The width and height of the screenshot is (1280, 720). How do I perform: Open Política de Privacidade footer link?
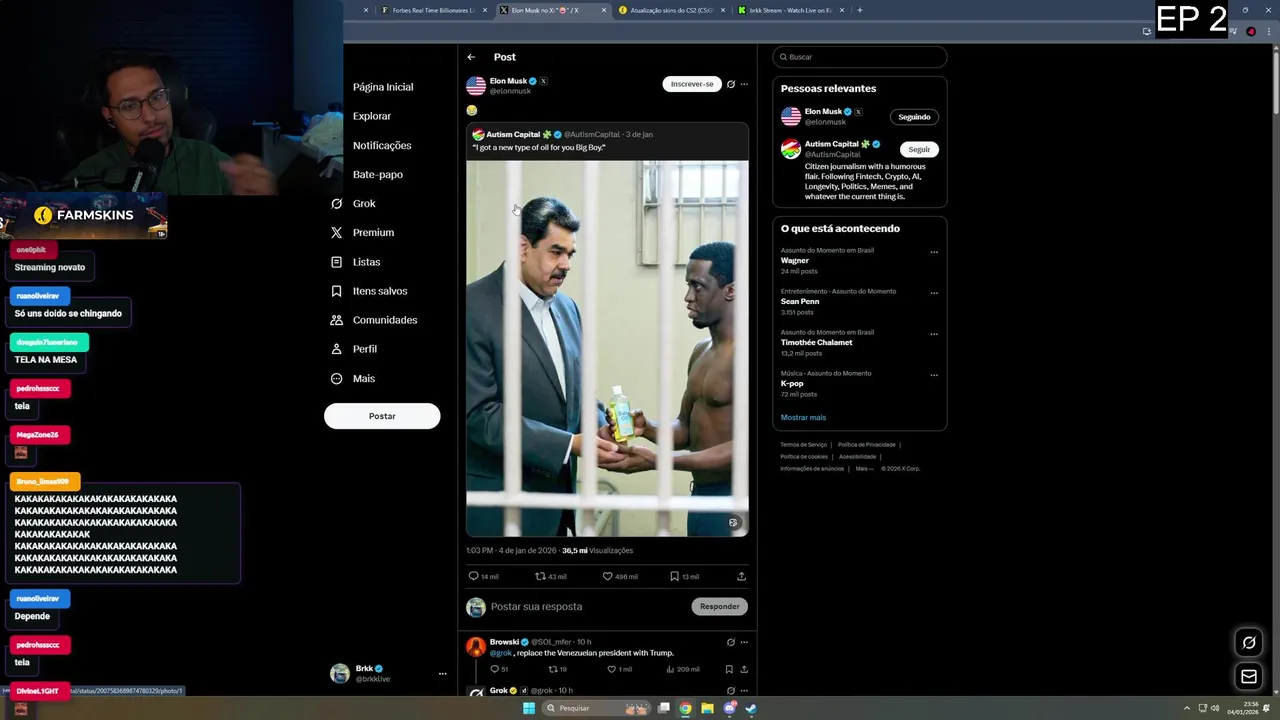(866, 444)
